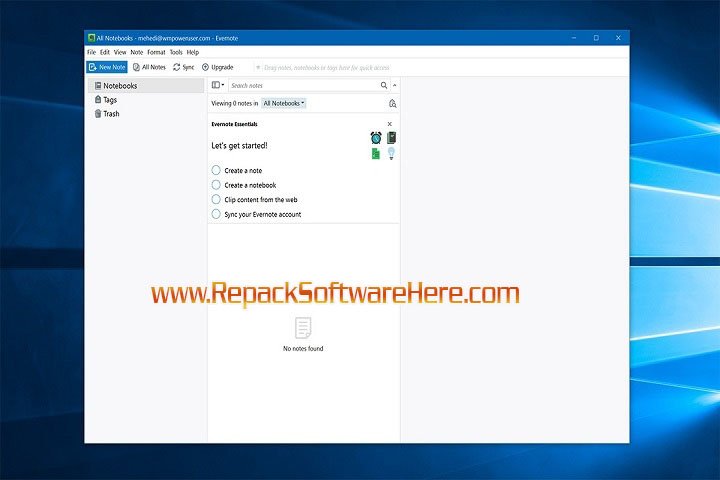
Task: Select Notebooks in the sidebar
Action: pyautogui.click(x=146, y=86)
